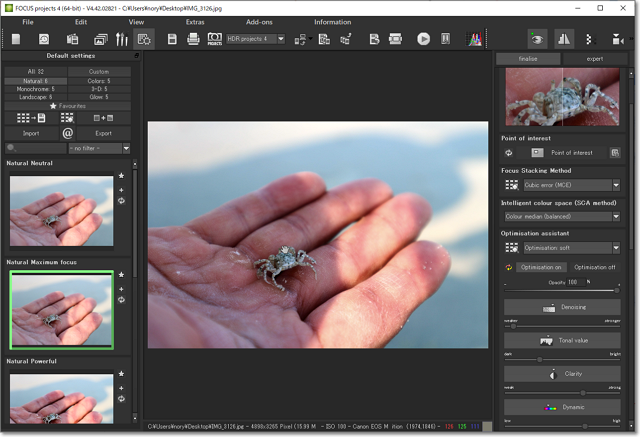Screen dimensions: 640x437
Task: Click the sliders settings toolbar icon
Action: click(122, 39)
